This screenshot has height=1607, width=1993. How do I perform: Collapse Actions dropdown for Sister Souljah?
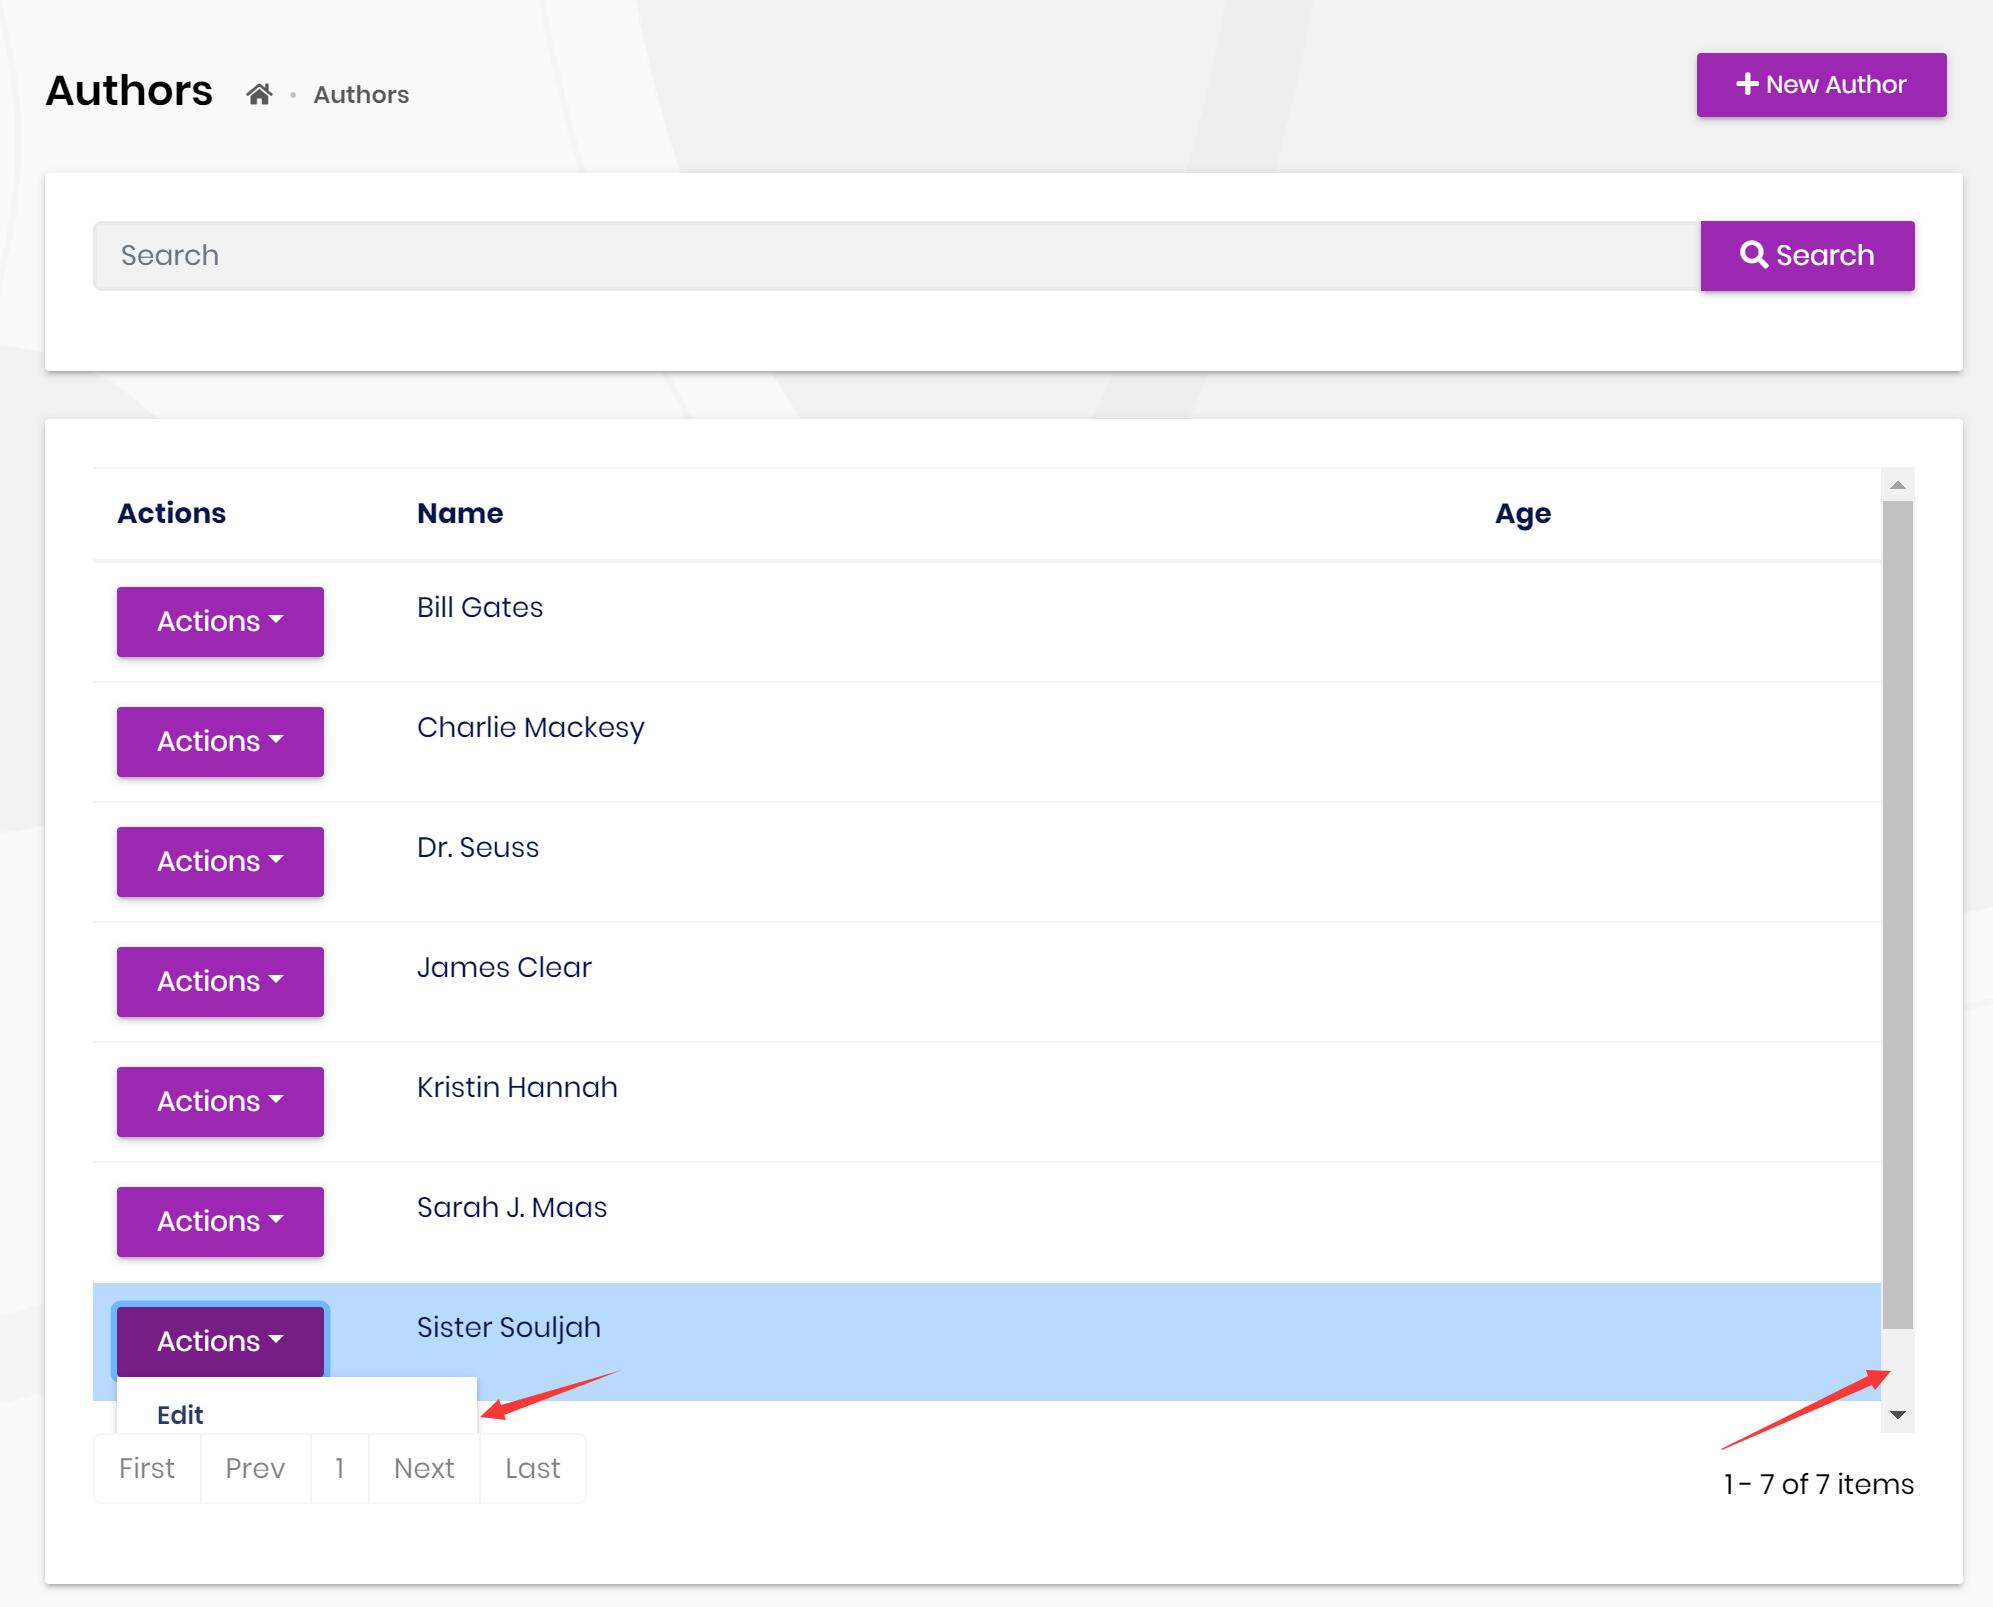(220, 1341)
